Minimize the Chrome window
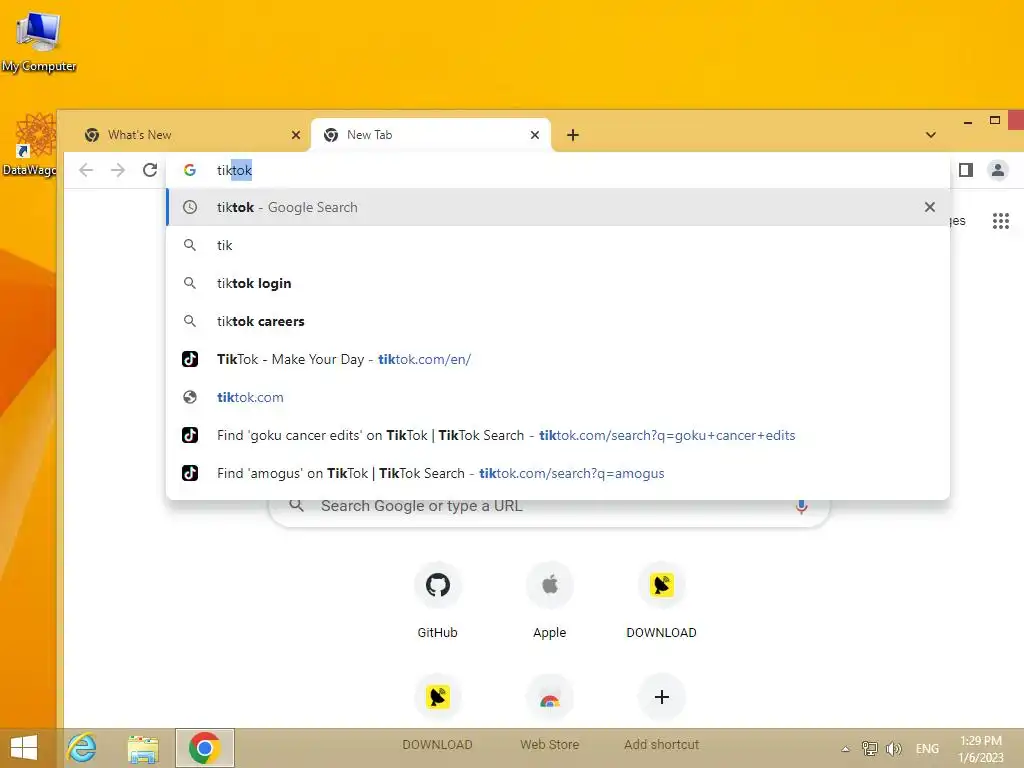 (968, 121)
